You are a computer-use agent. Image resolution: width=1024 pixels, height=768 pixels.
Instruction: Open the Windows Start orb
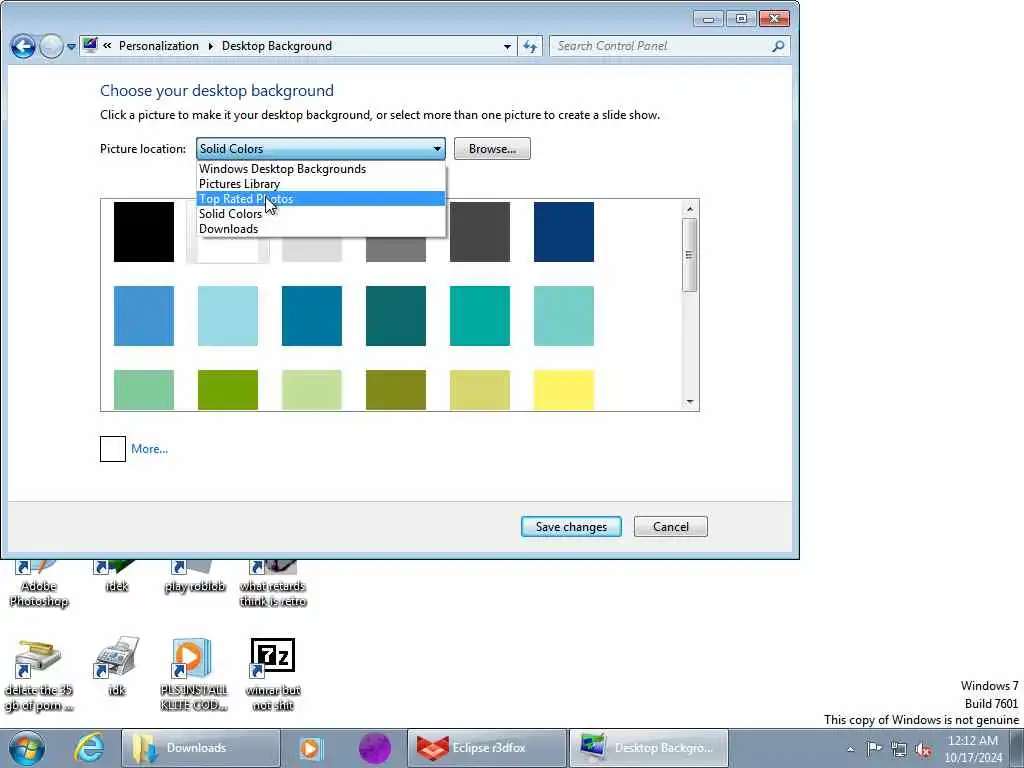(x=27, y=748)
